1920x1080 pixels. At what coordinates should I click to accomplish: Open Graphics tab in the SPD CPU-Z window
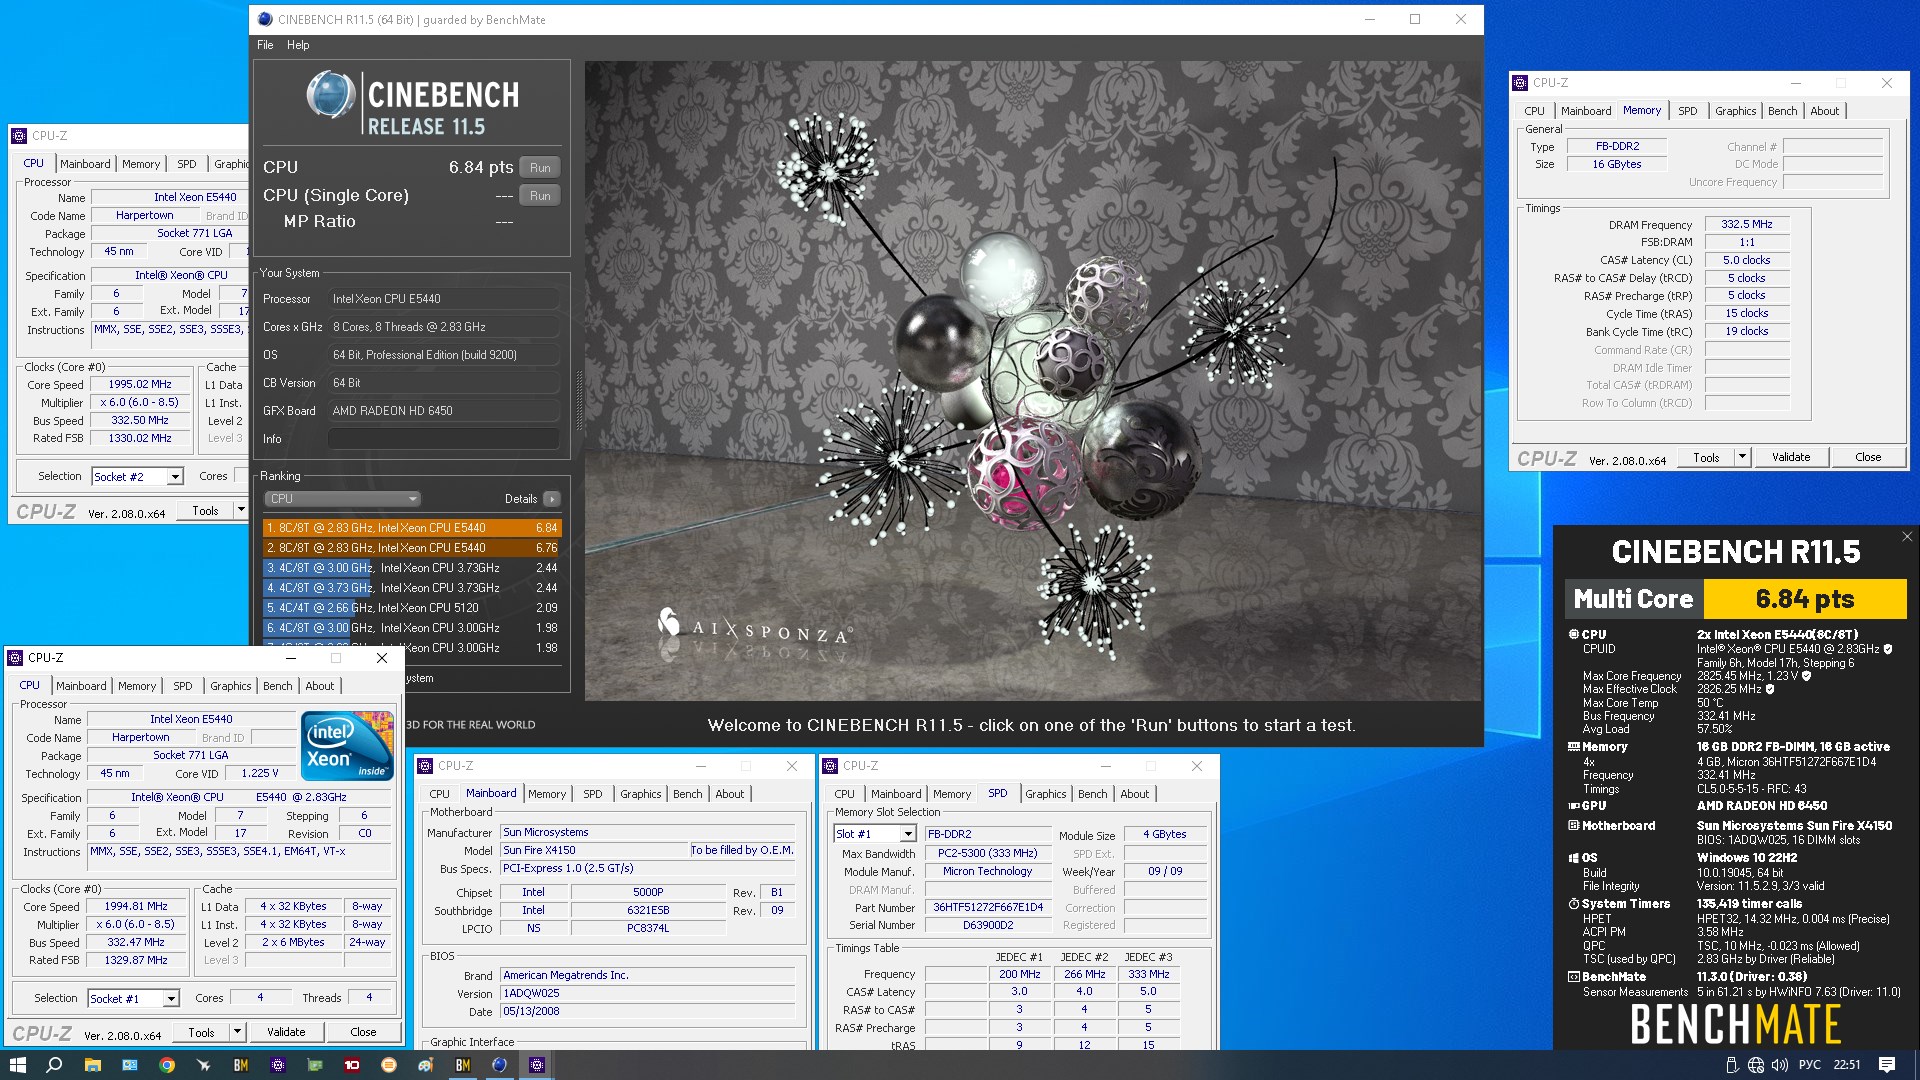pos(1046,794)
